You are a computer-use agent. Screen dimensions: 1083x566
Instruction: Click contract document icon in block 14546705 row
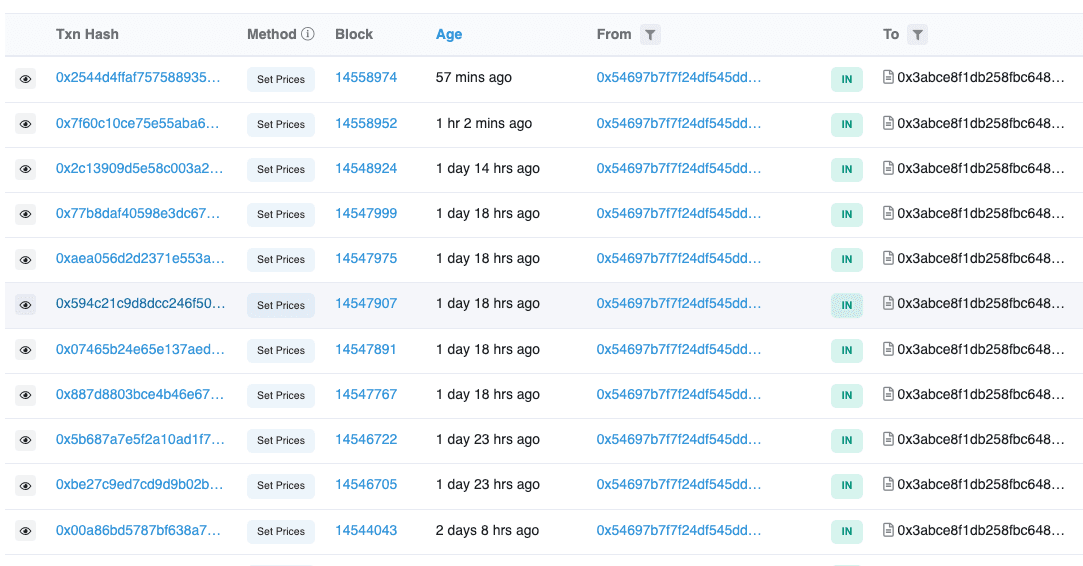(x=888, y=484)
